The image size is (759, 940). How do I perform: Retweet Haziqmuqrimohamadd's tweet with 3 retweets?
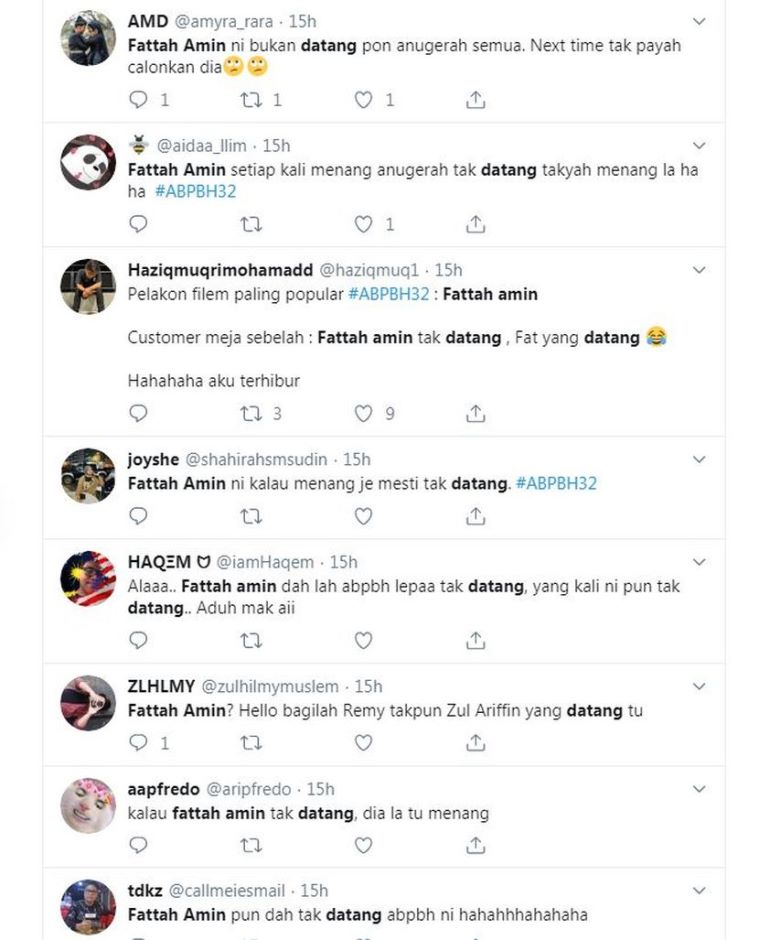pos(252,413)
